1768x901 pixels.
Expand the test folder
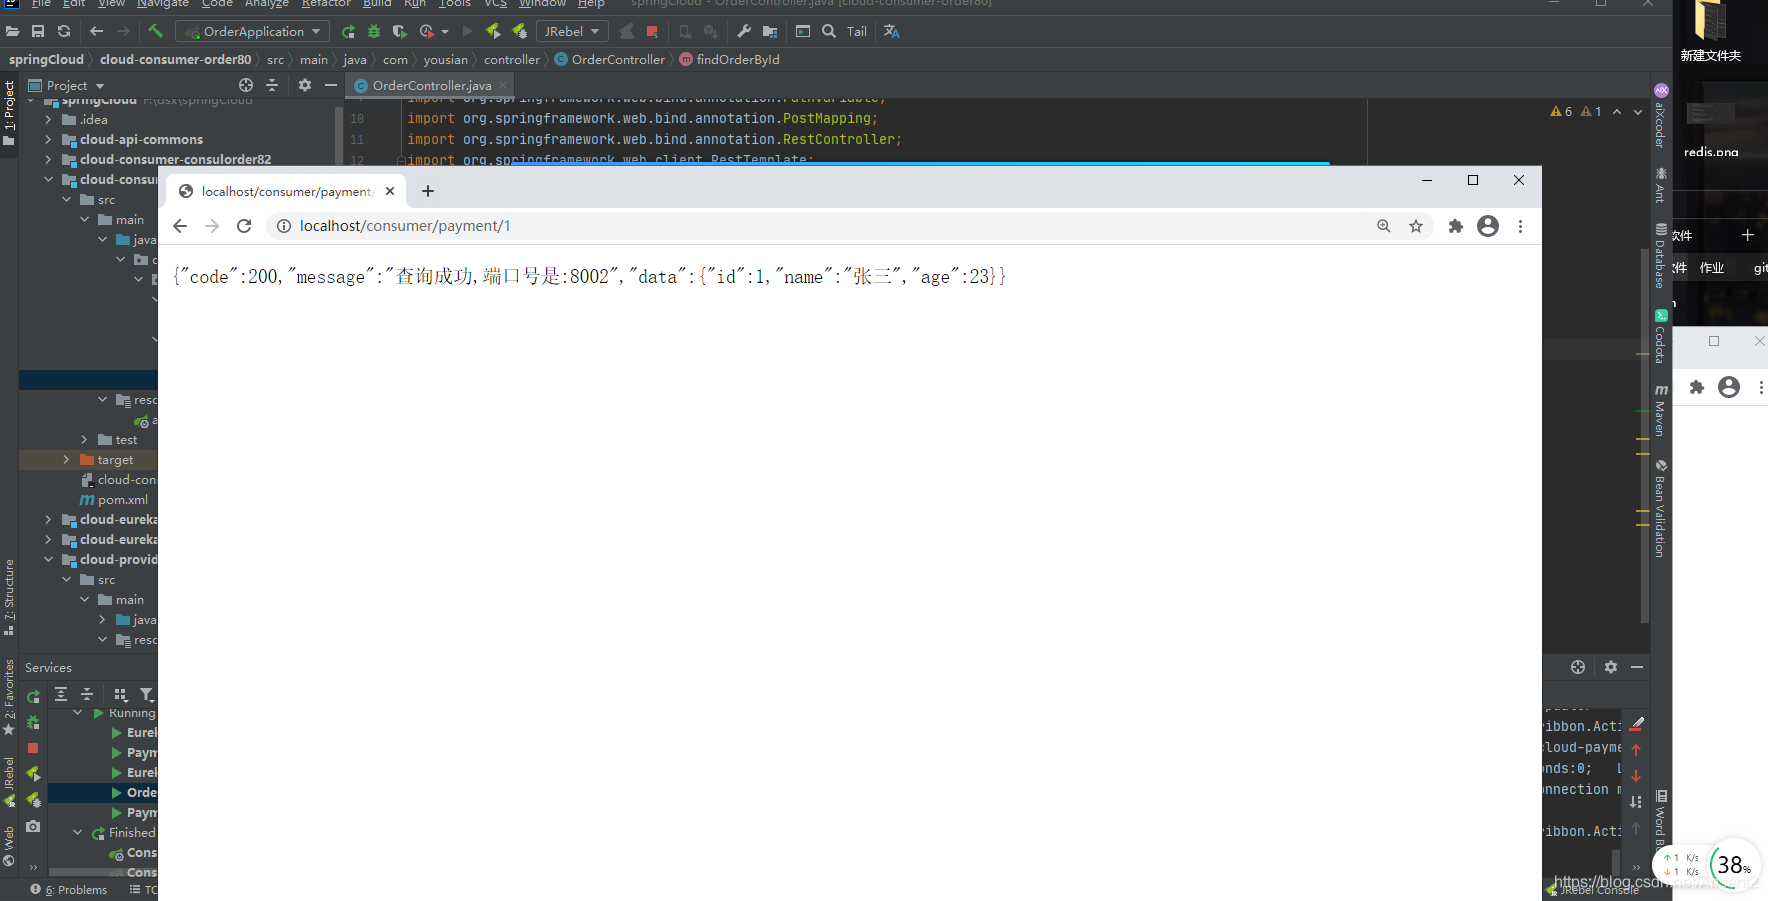[x=84, y=439]
